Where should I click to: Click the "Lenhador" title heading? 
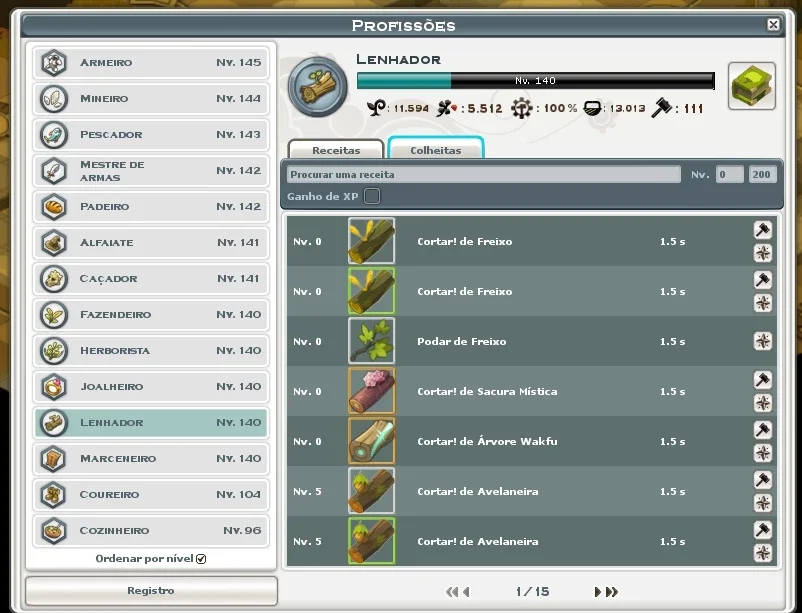point(398,59)
